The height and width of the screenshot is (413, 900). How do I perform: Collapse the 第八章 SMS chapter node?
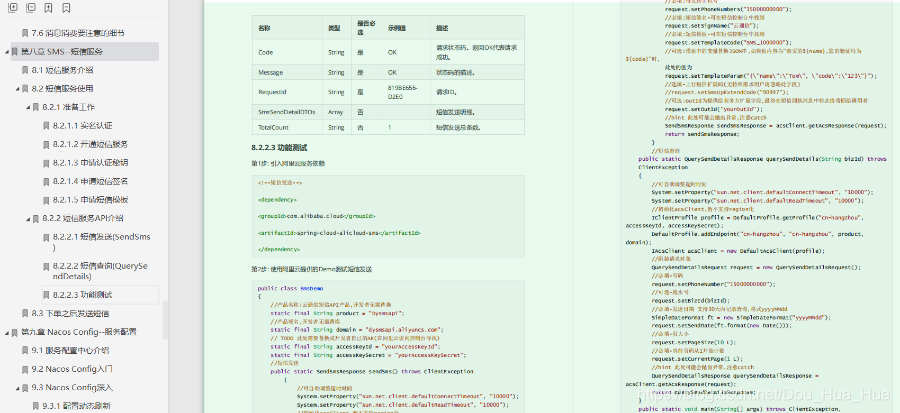(7, 52)
